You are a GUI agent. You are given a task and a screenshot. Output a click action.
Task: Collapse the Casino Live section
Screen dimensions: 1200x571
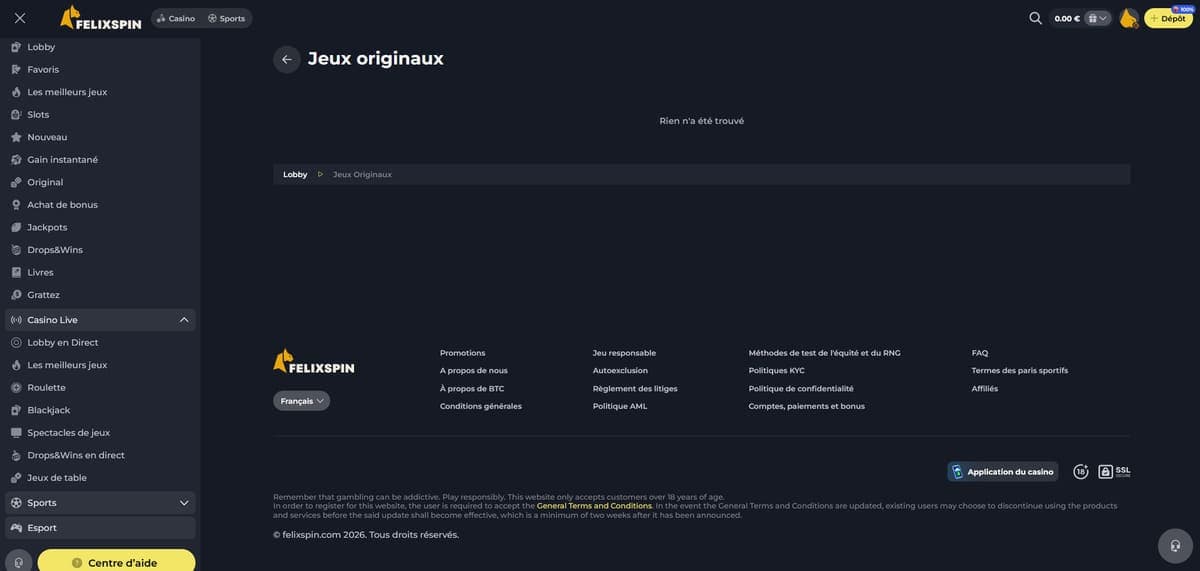[184, 320]
